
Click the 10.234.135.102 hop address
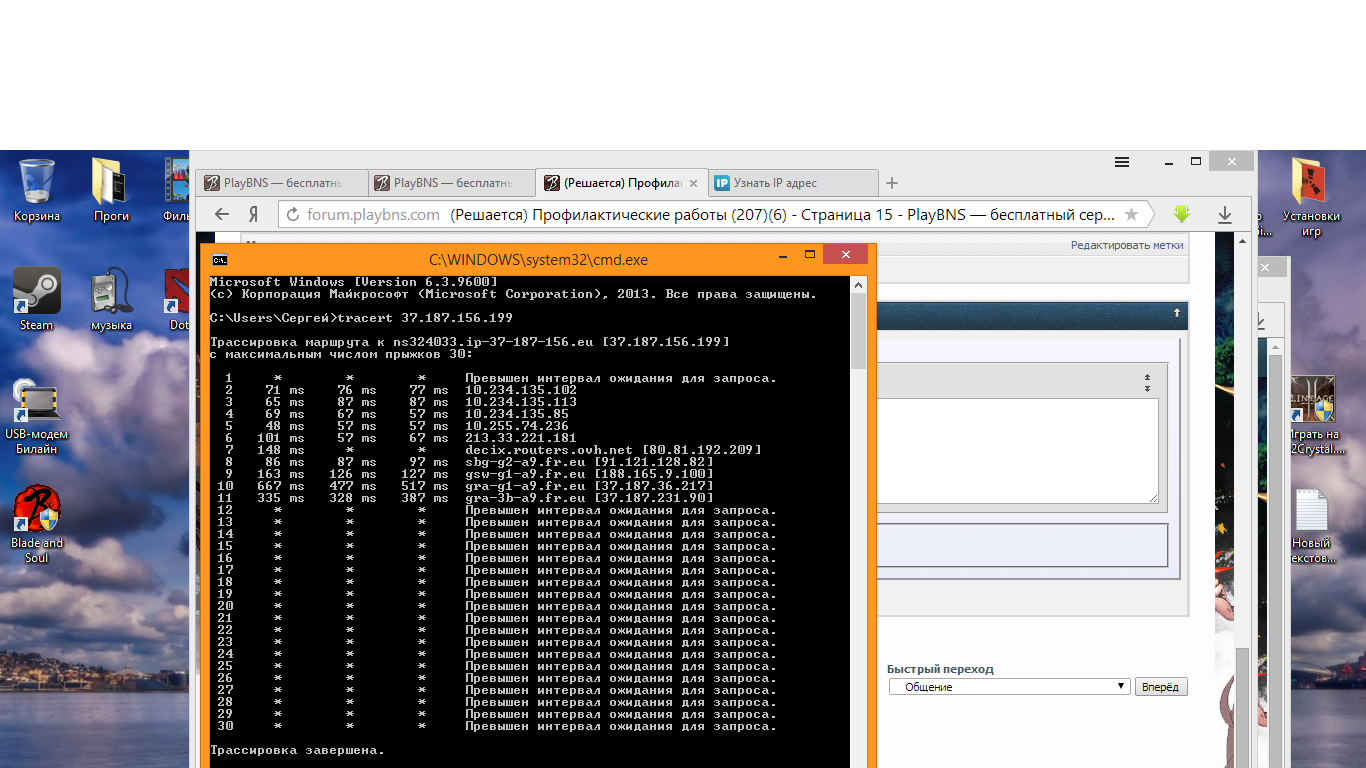tap(521, 390)
